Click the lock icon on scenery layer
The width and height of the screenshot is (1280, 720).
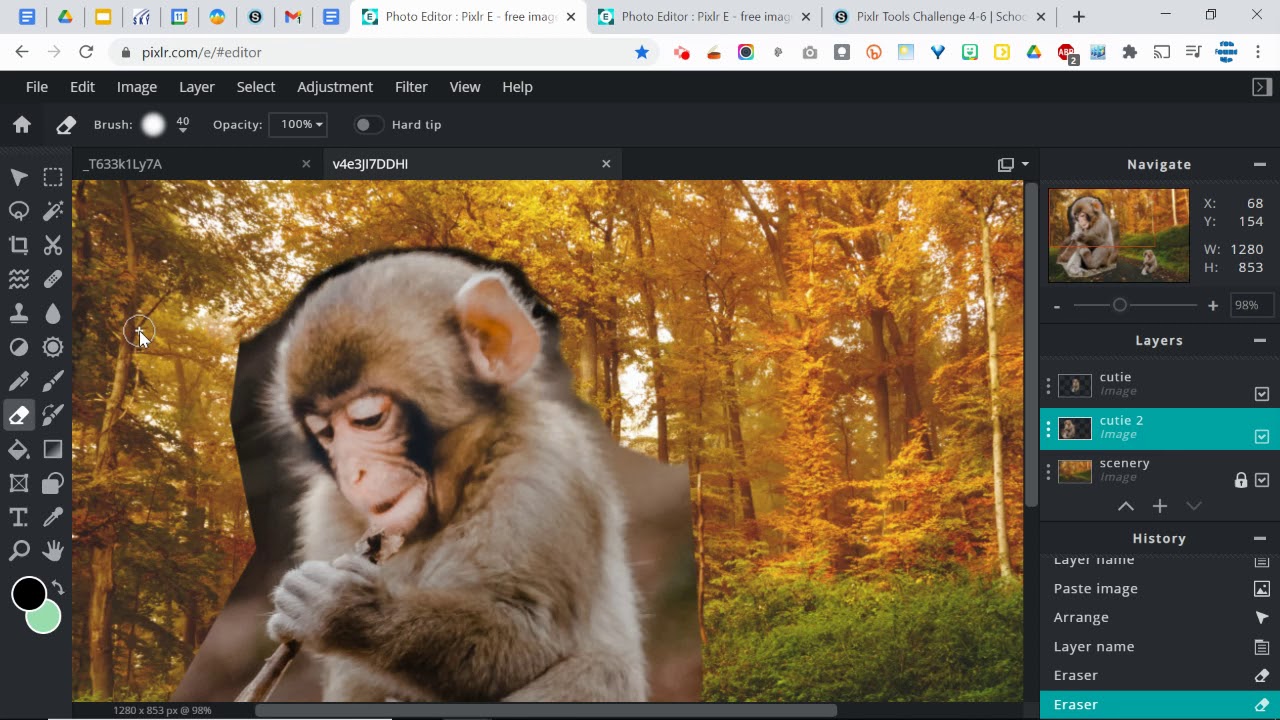point(1241,480)
